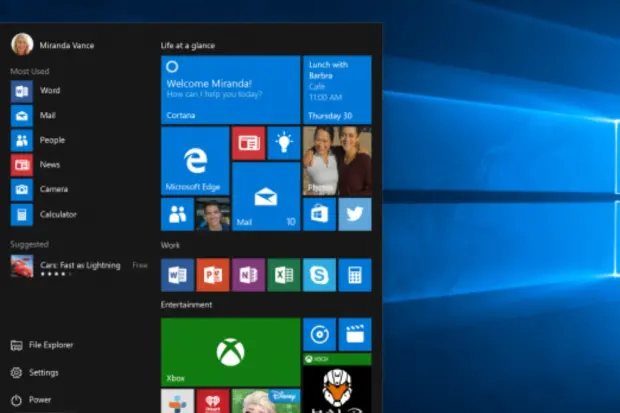This screenshot has width=620, height=413.
Task: Open the PowerPoint tile in Work group
Action: point(213,275)
